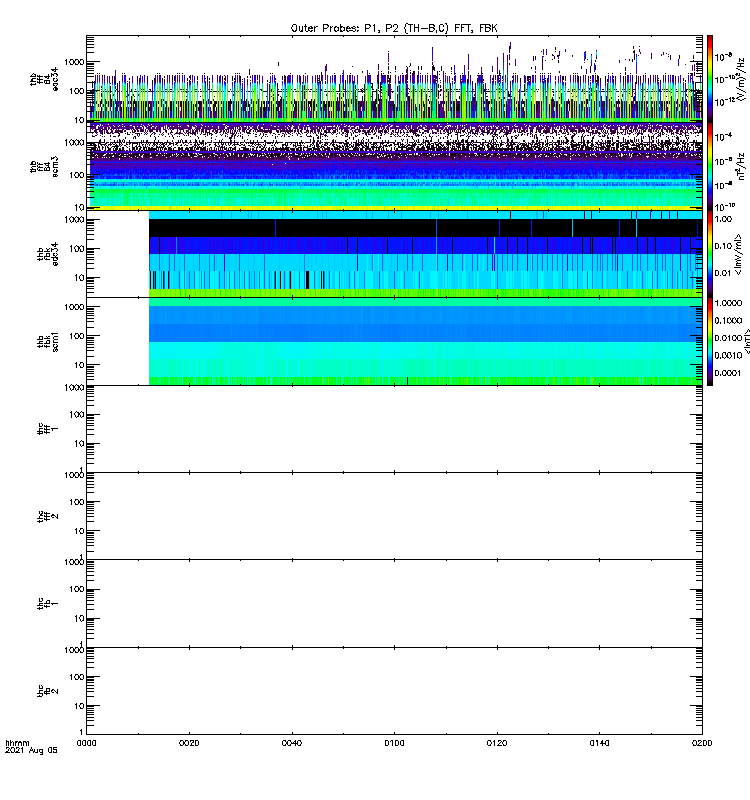The image size is (750, 800).
Task: Click the "0.10" value on the <|mV/m|> color bar
Action: [723, 246]
